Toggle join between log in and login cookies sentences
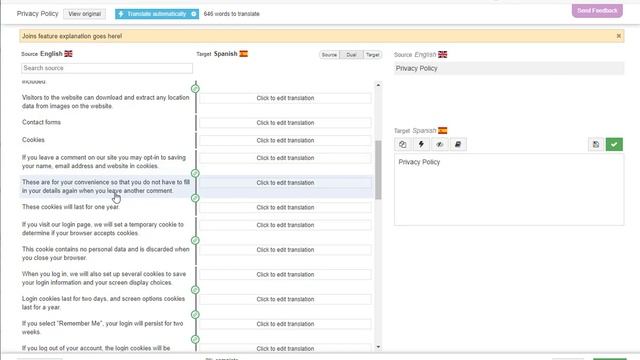The height and width of the screenshot is (360, 640). coord(196,290)
